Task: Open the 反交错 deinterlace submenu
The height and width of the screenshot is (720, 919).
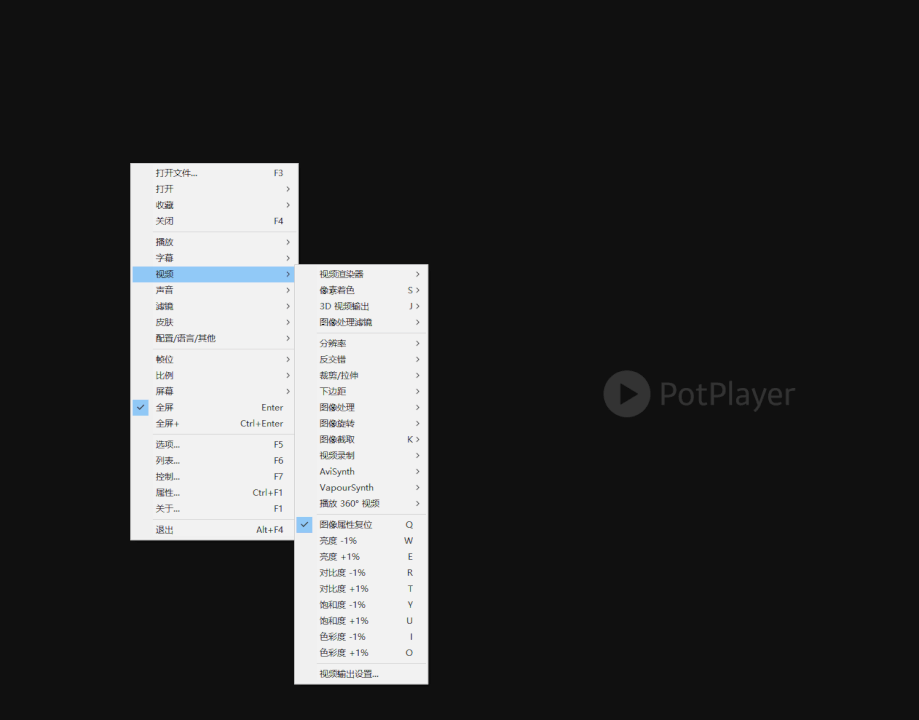Action: point(361,359)
